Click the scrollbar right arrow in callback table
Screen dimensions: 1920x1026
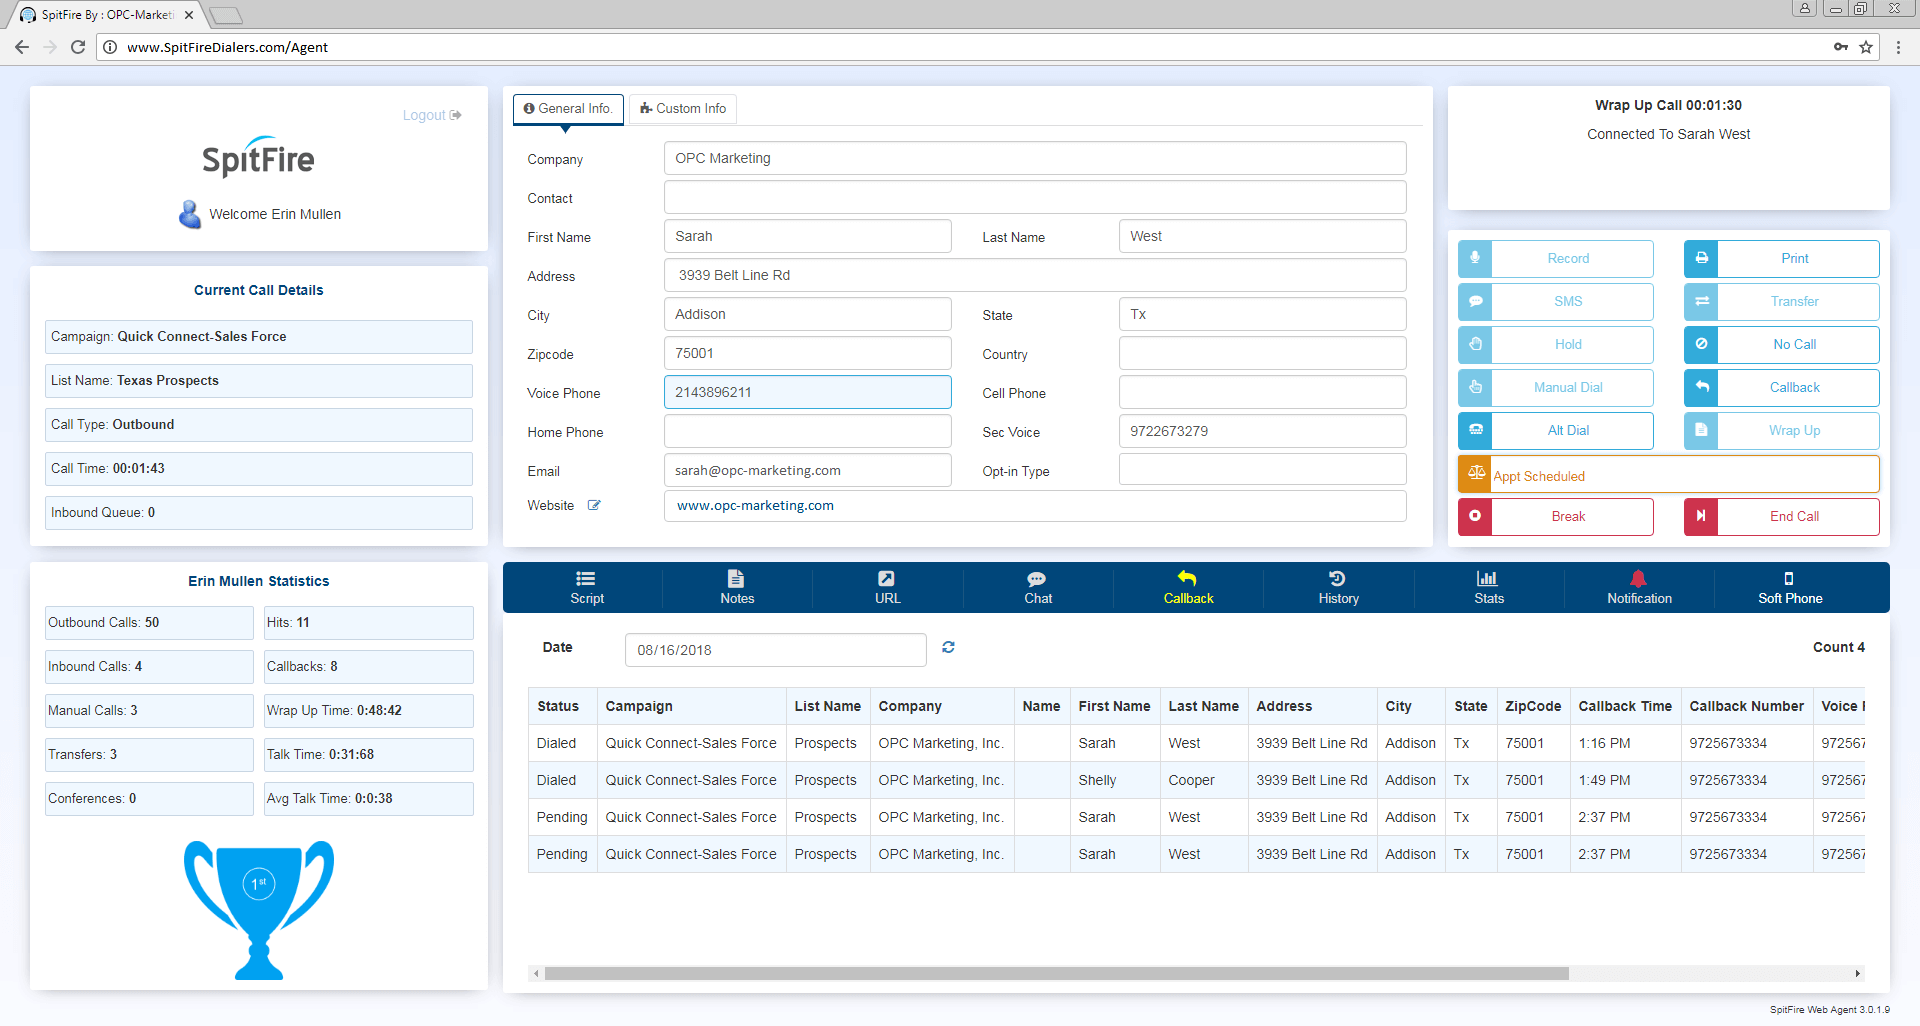pyautogui.click(x=1857, y=973)
